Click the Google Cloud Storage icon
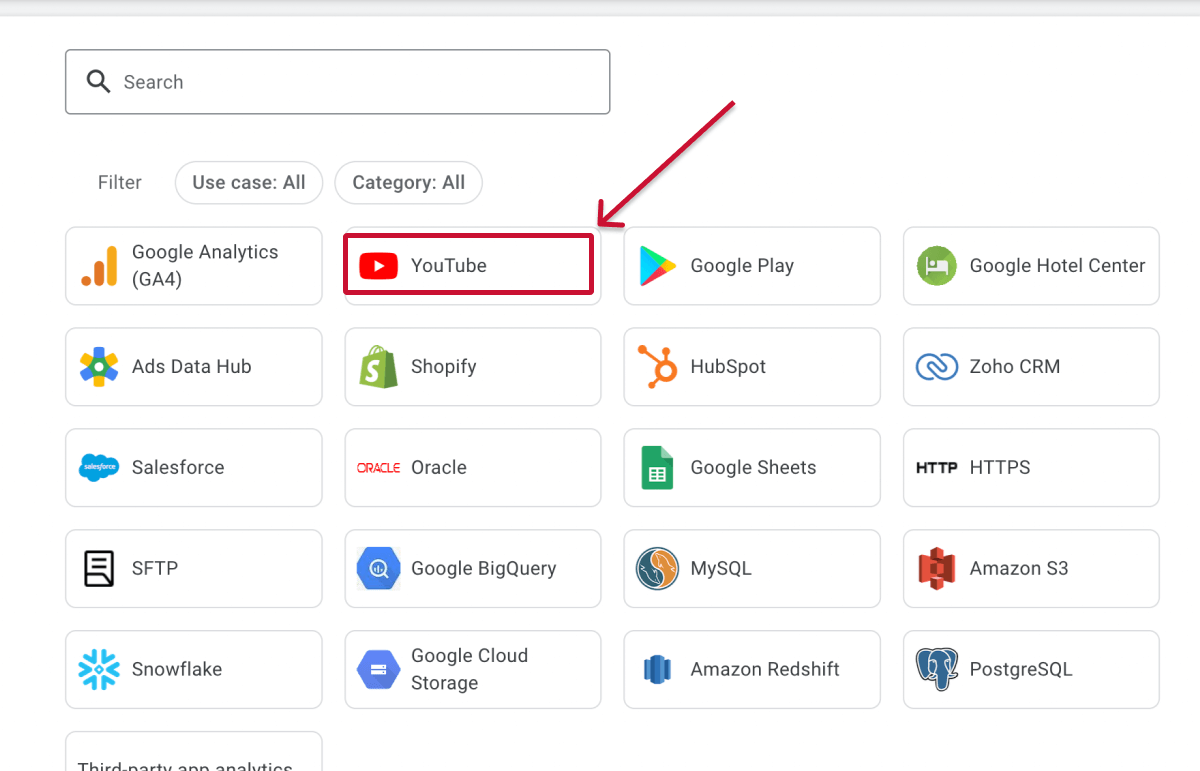Viewport: 1200px width, 771px height. coord(378,670)
